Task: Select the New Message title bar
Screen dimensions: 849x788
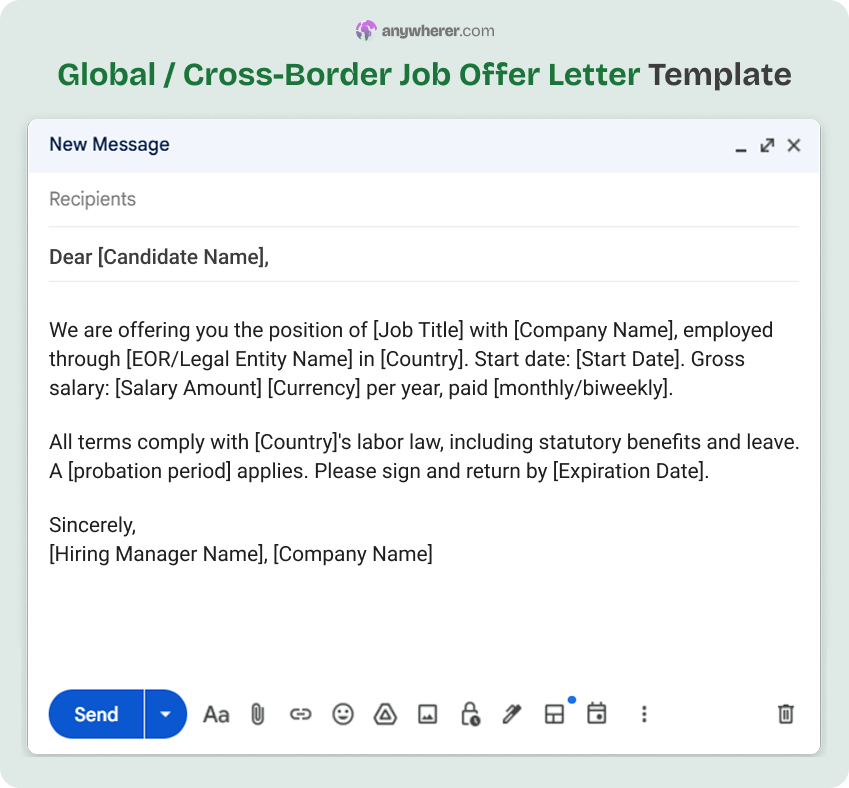Action: click(110, 145)
